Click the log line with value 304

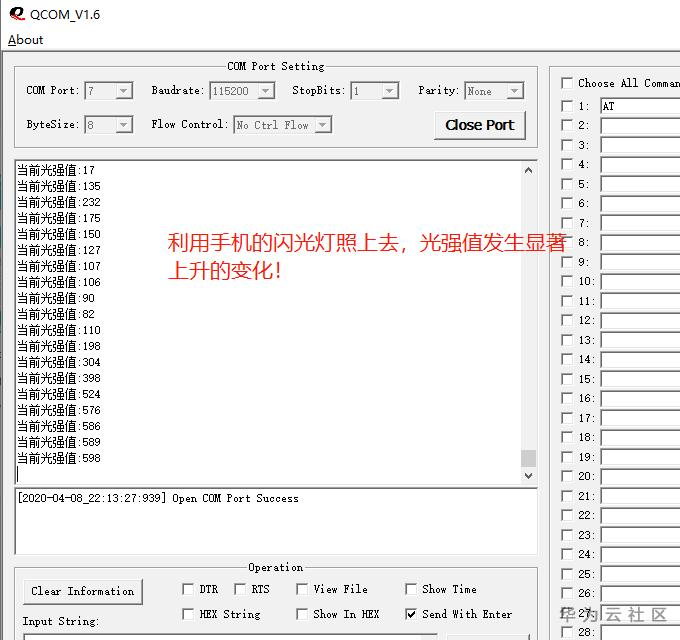click(59, 362)
